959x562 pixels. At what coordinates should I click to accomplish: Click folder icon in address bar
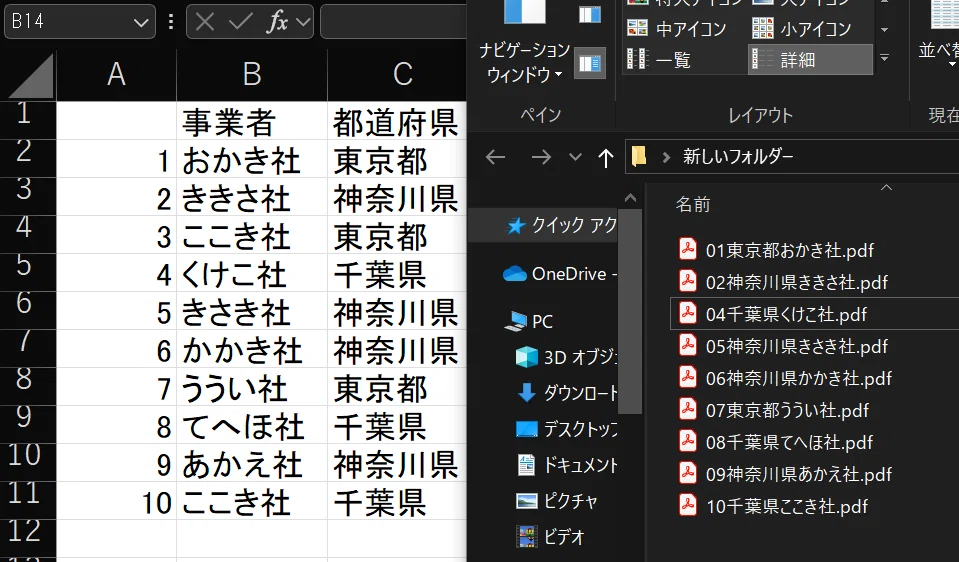(x=639, y=157)
